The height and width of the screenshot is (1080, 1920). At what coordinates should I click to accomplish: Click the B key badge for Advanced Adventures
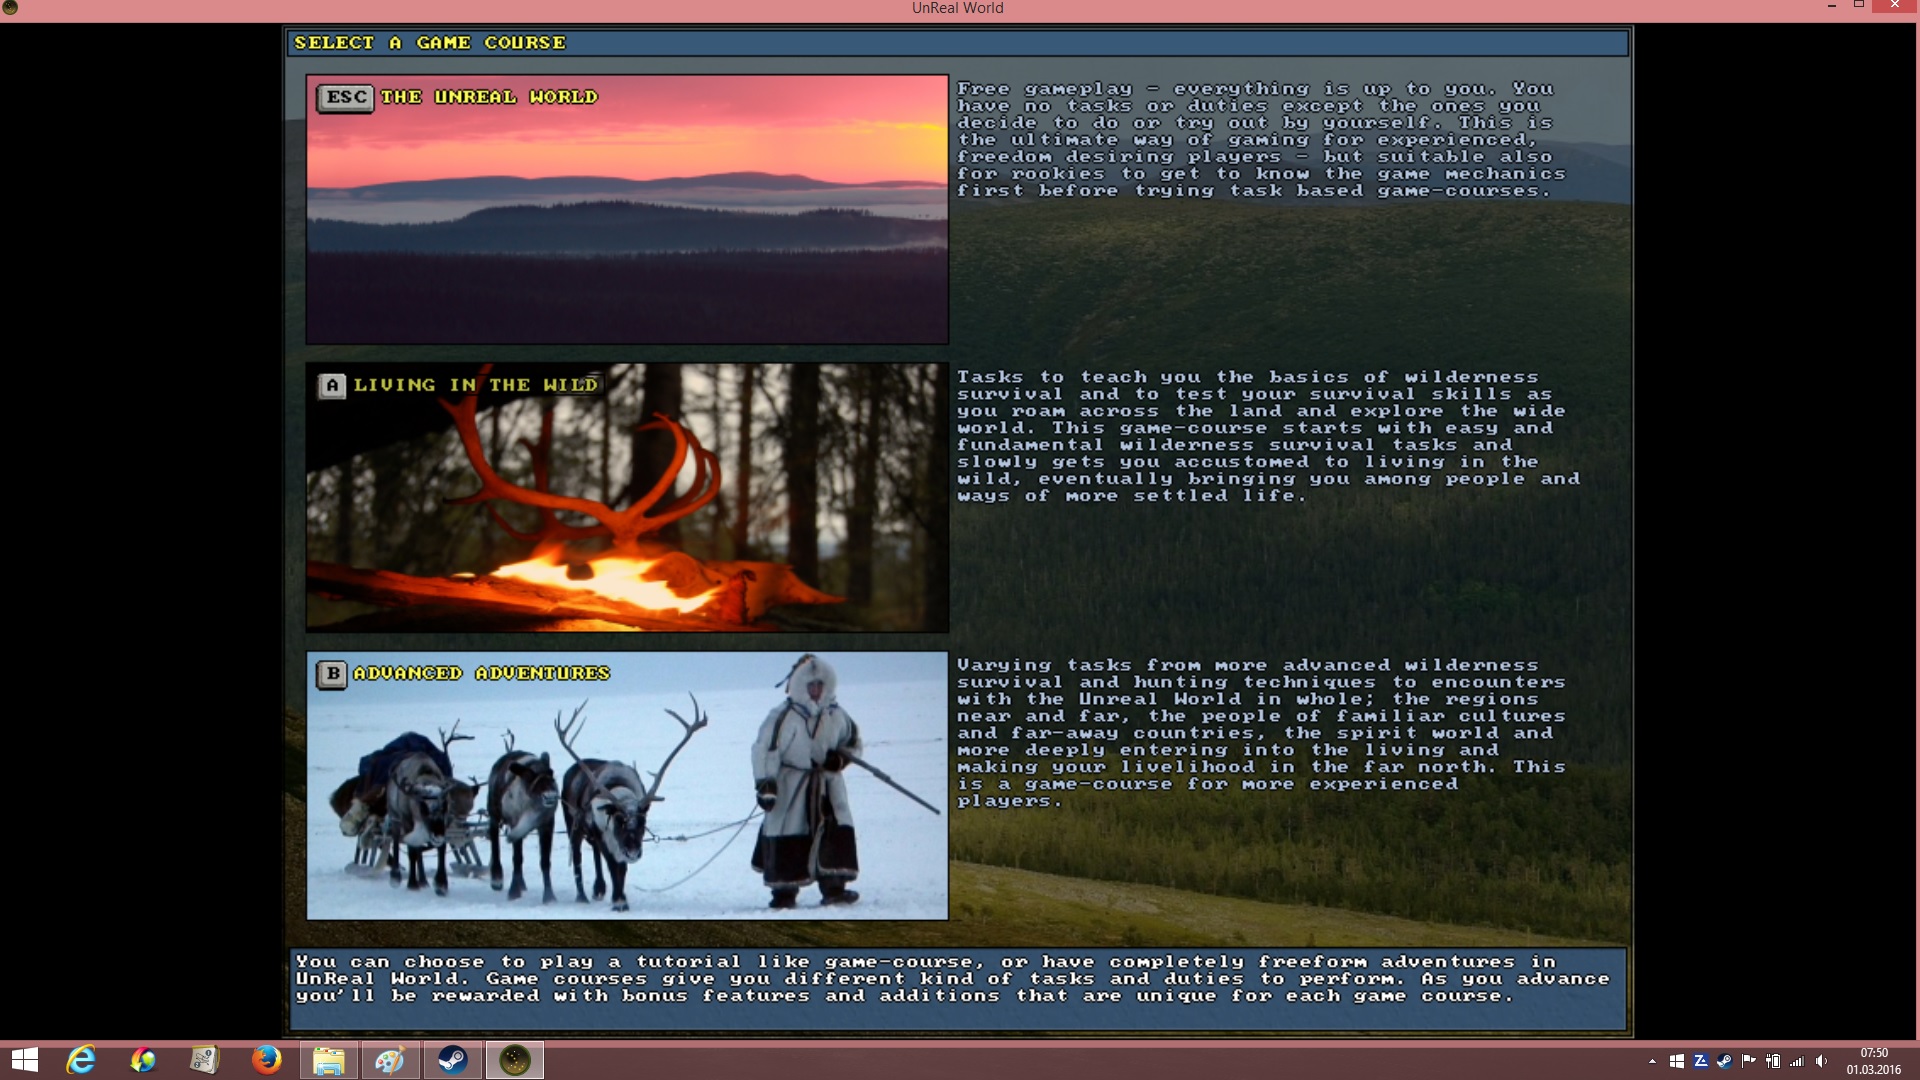click(x=333, y=674)
